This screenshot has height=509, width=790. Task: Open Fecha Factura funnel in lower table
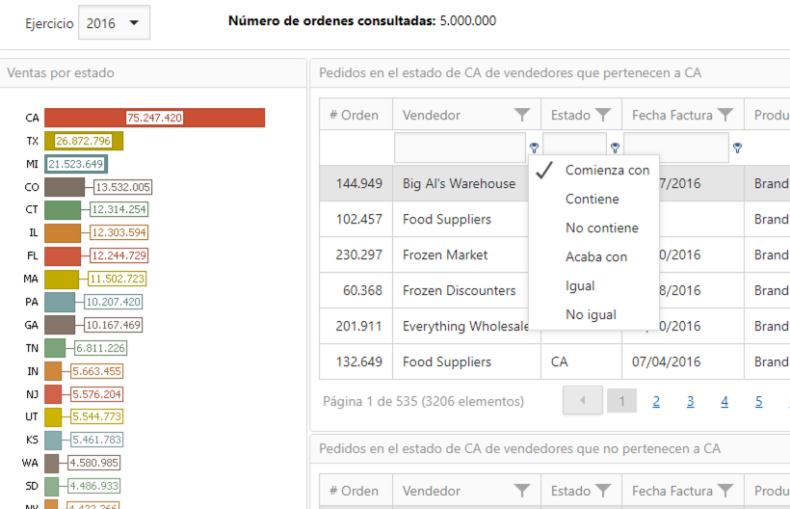pyautogui.click(x=725, y=490)
